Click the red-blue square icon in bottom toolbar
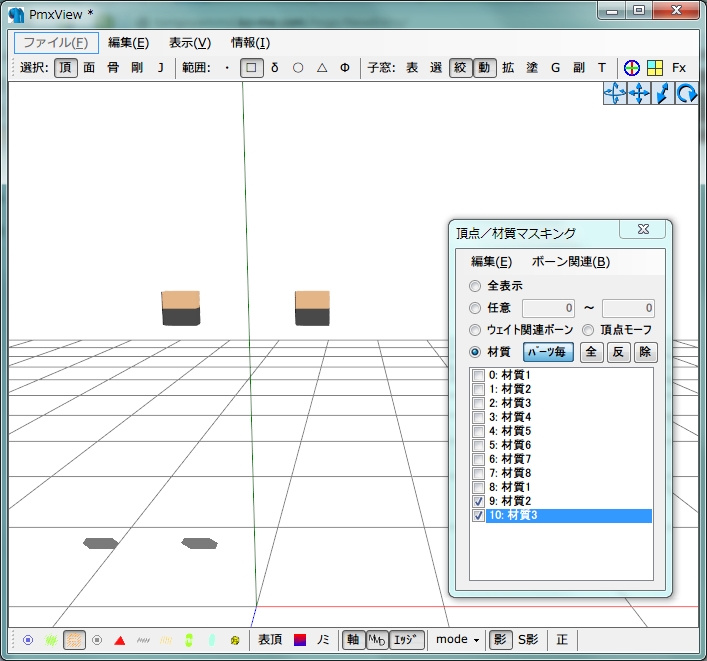The image size is (707, 661). click(300, 640)
